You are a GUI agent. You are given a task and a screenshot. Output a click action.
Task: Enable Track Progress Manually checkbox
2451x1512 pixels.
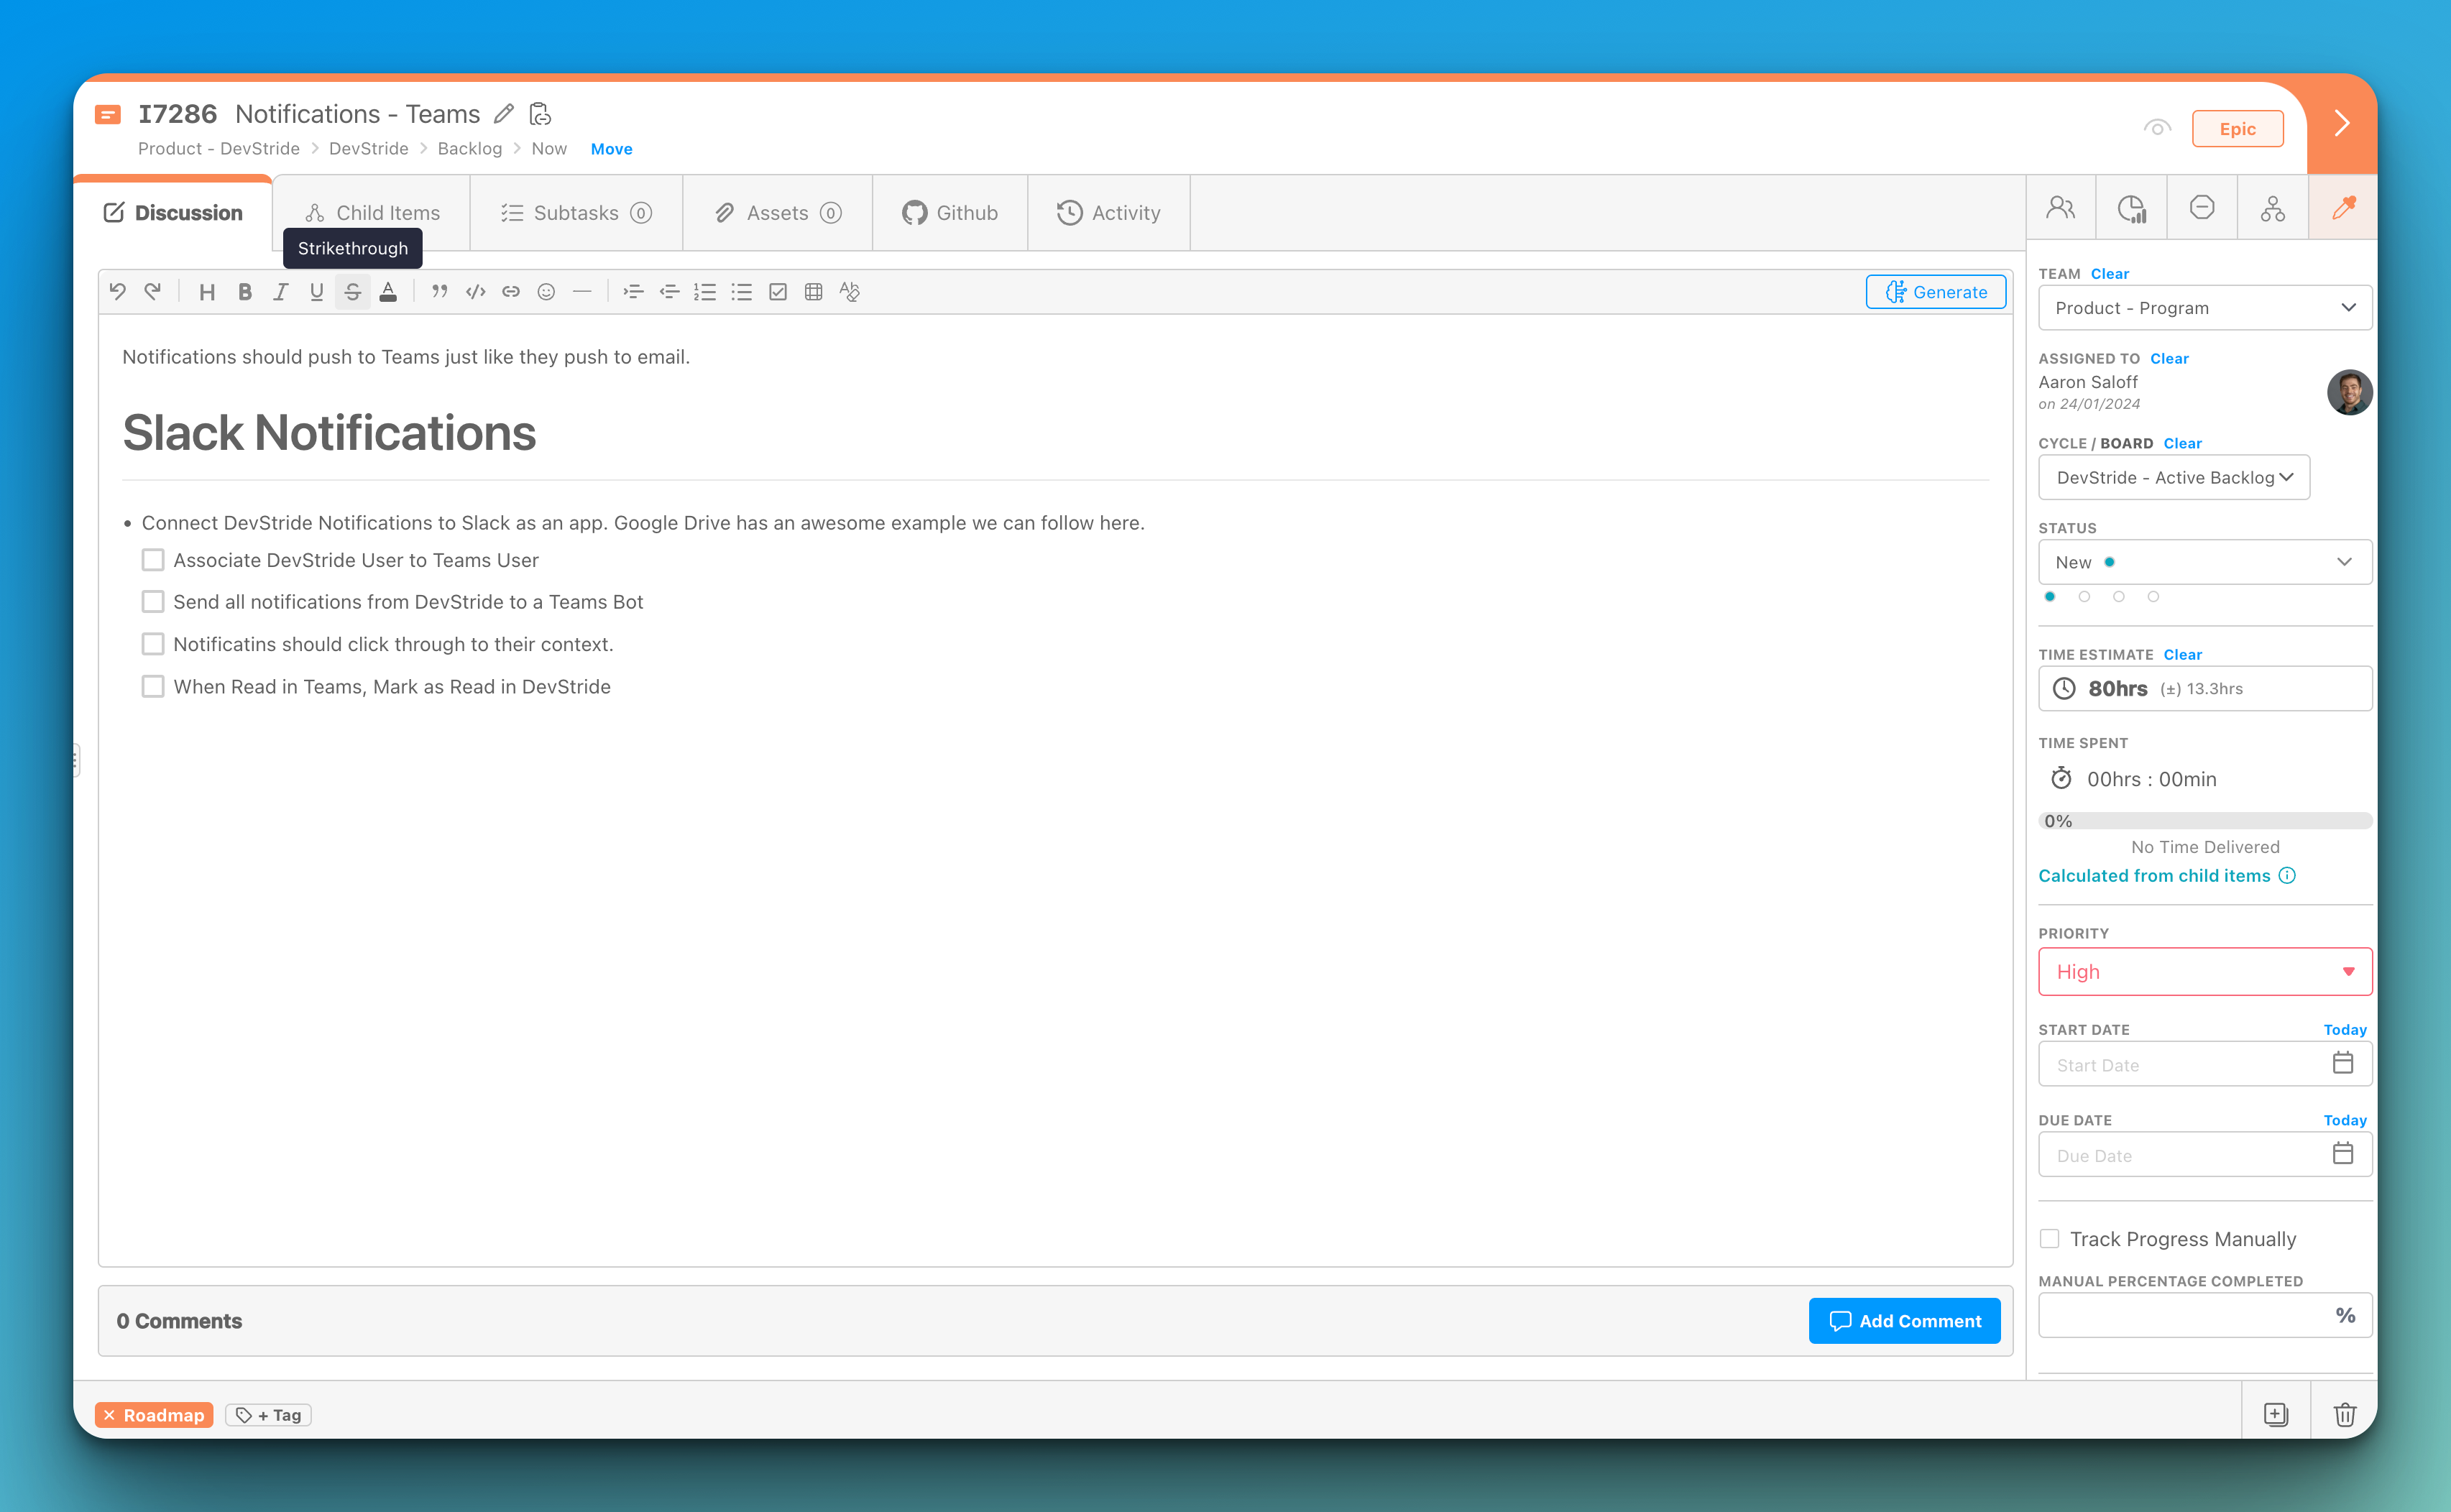(2049, 1239)
